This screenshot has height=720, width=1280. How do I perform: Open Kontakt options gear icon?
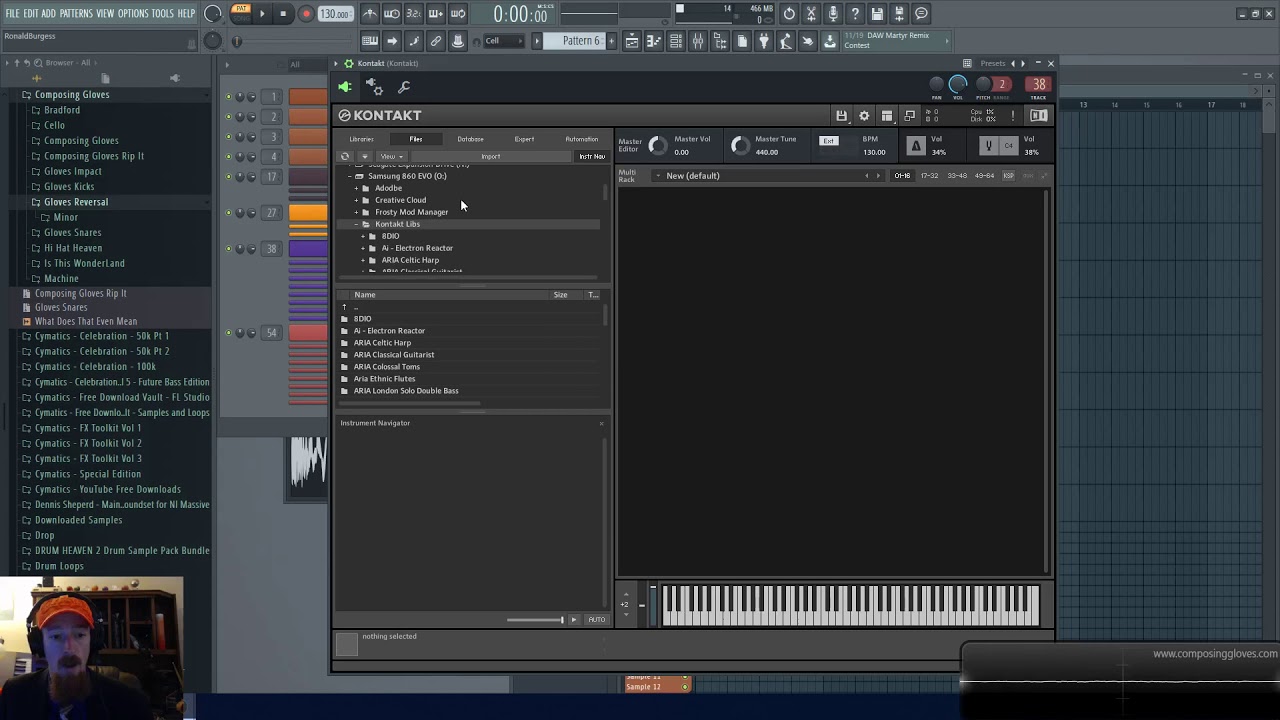[864, 116]
